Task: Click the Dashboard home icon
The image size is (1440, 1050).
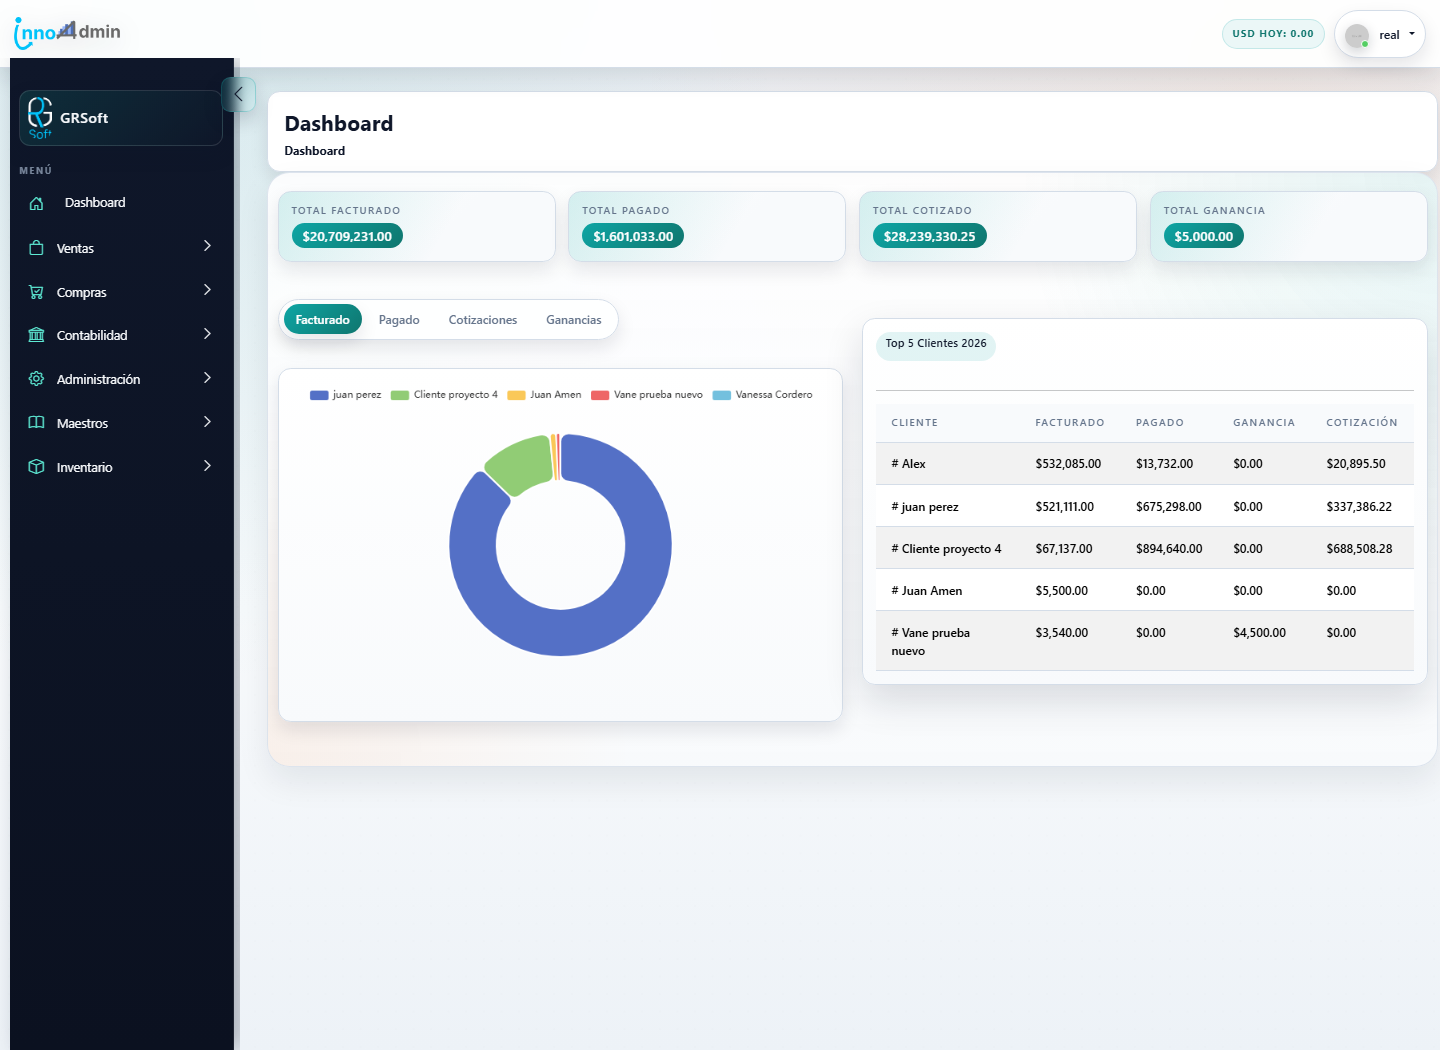Action: tap(36, 203)
